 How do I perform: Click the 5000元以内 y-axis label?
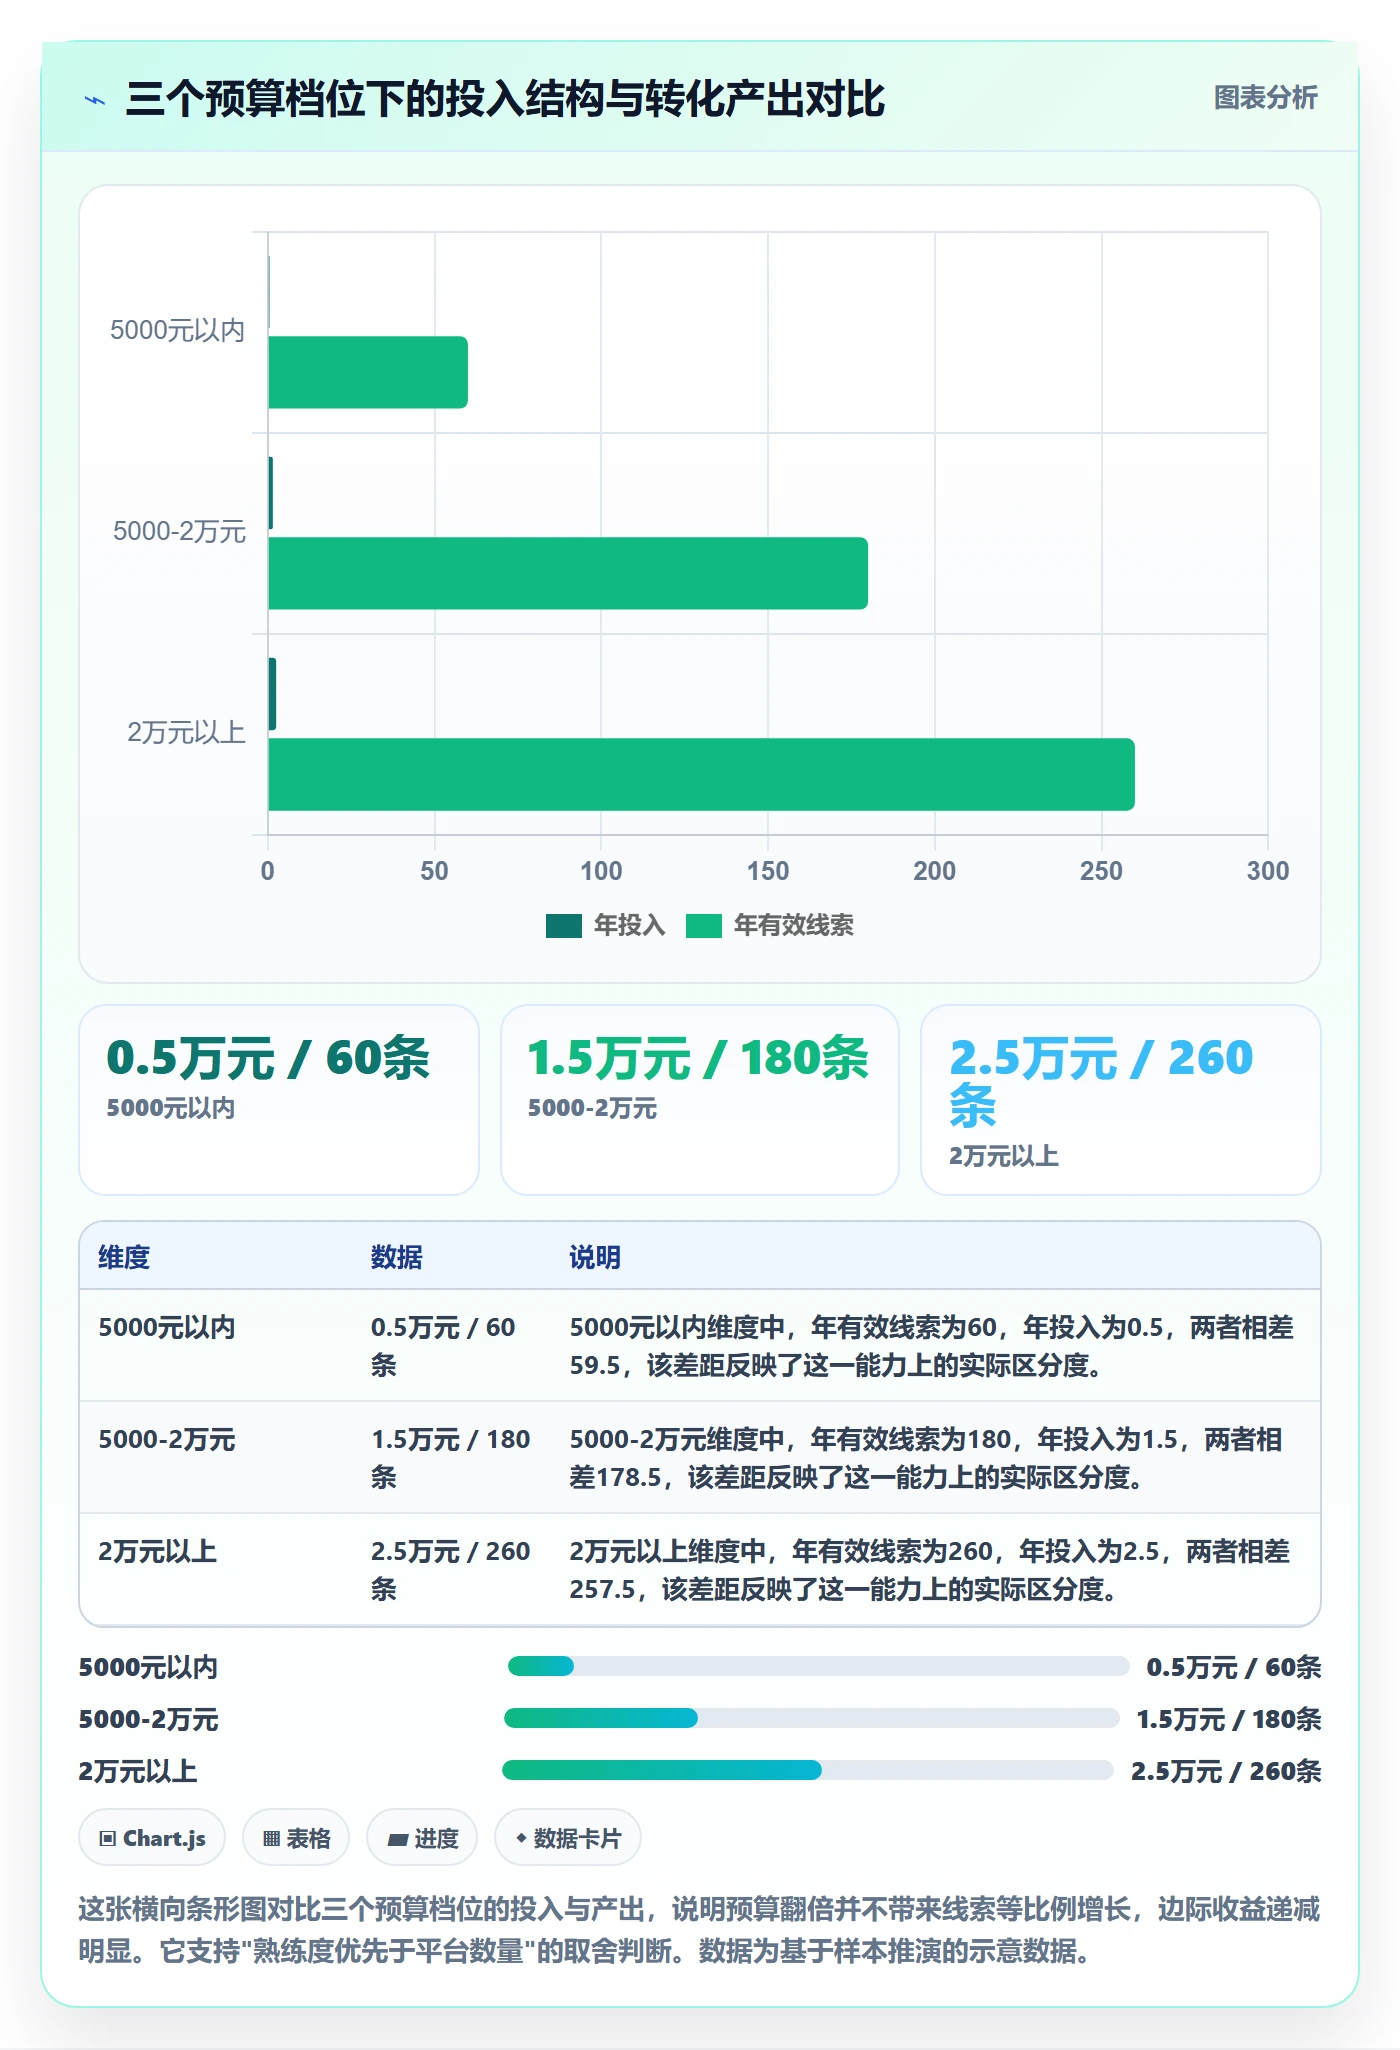(x=177, y=331)
